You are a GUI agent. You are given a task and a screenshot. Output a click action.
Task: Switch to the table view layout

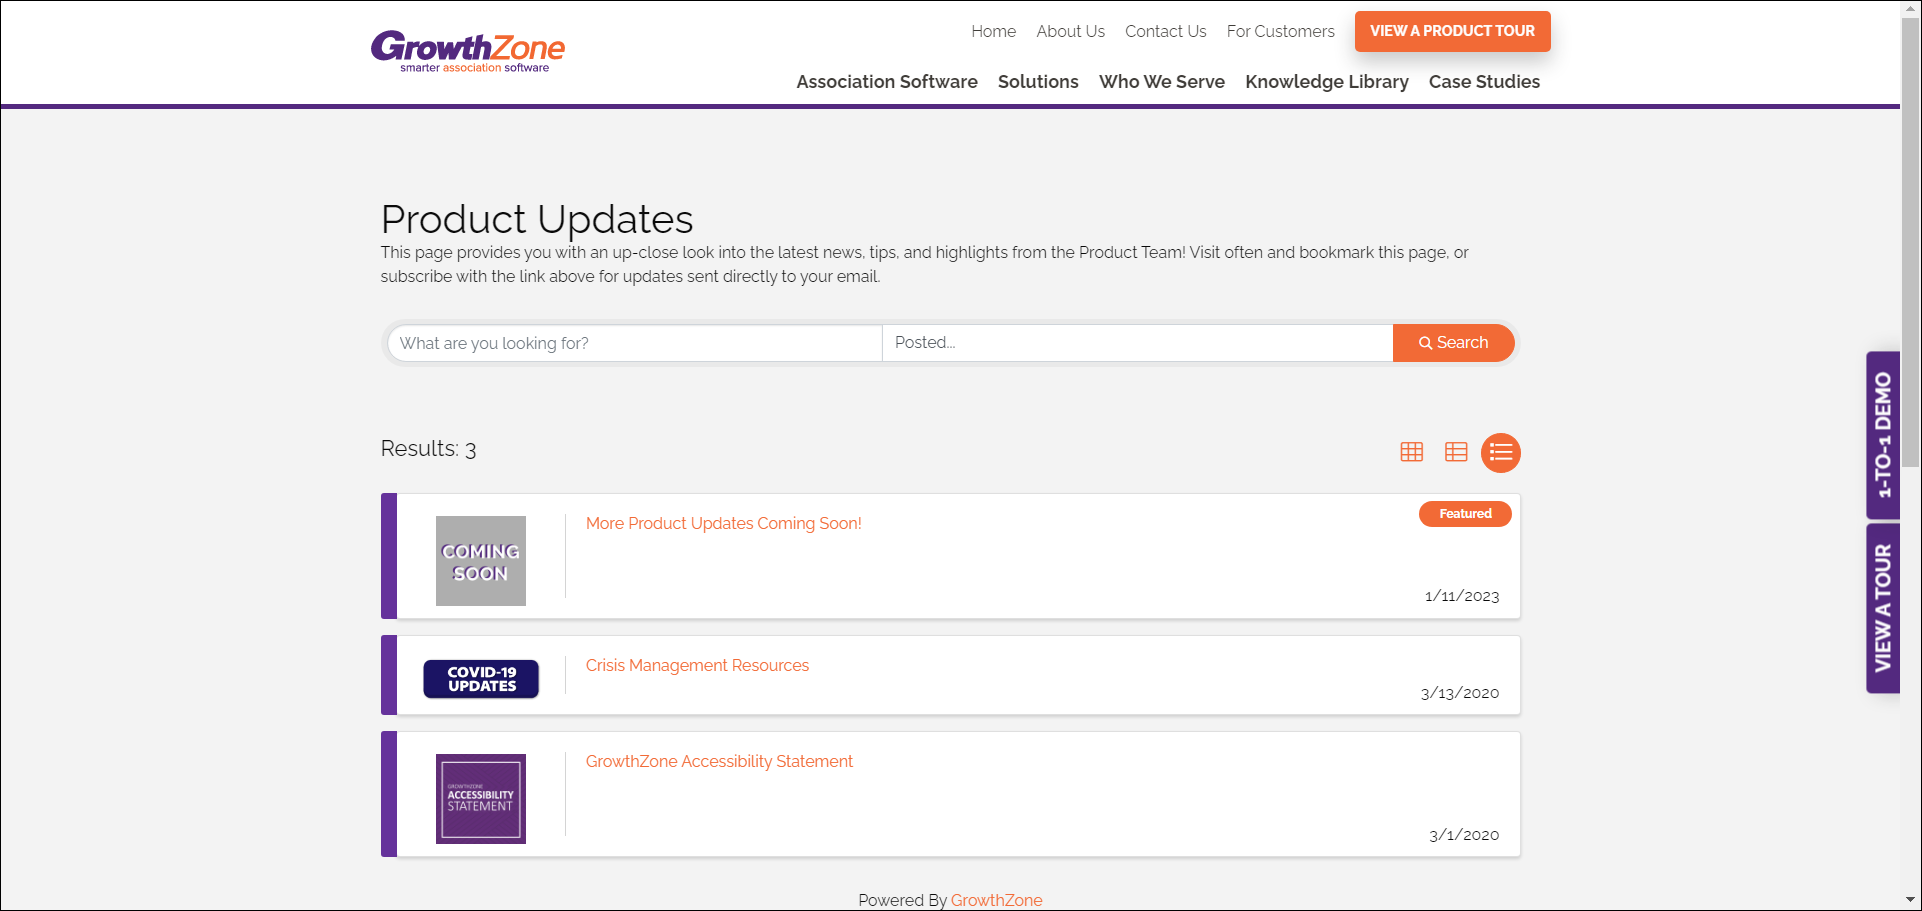click(1456, 451)
